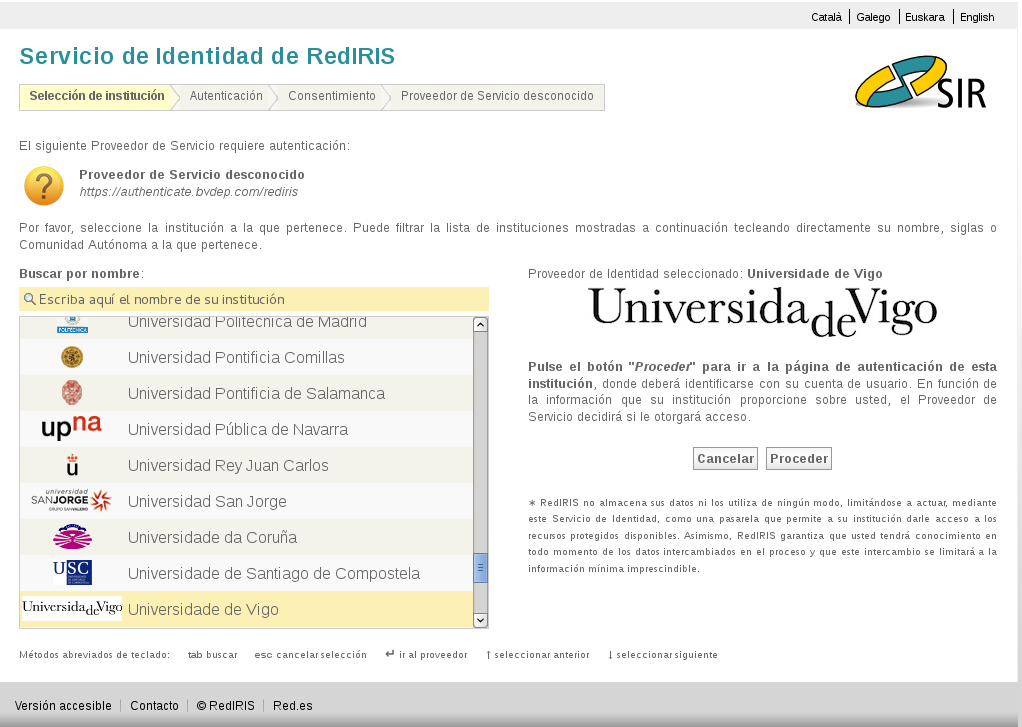Image resolution: width=1022 pixels, height=727 pixels.
Task: Open the © RedIRIS footer link
Action: click(226, 705)
